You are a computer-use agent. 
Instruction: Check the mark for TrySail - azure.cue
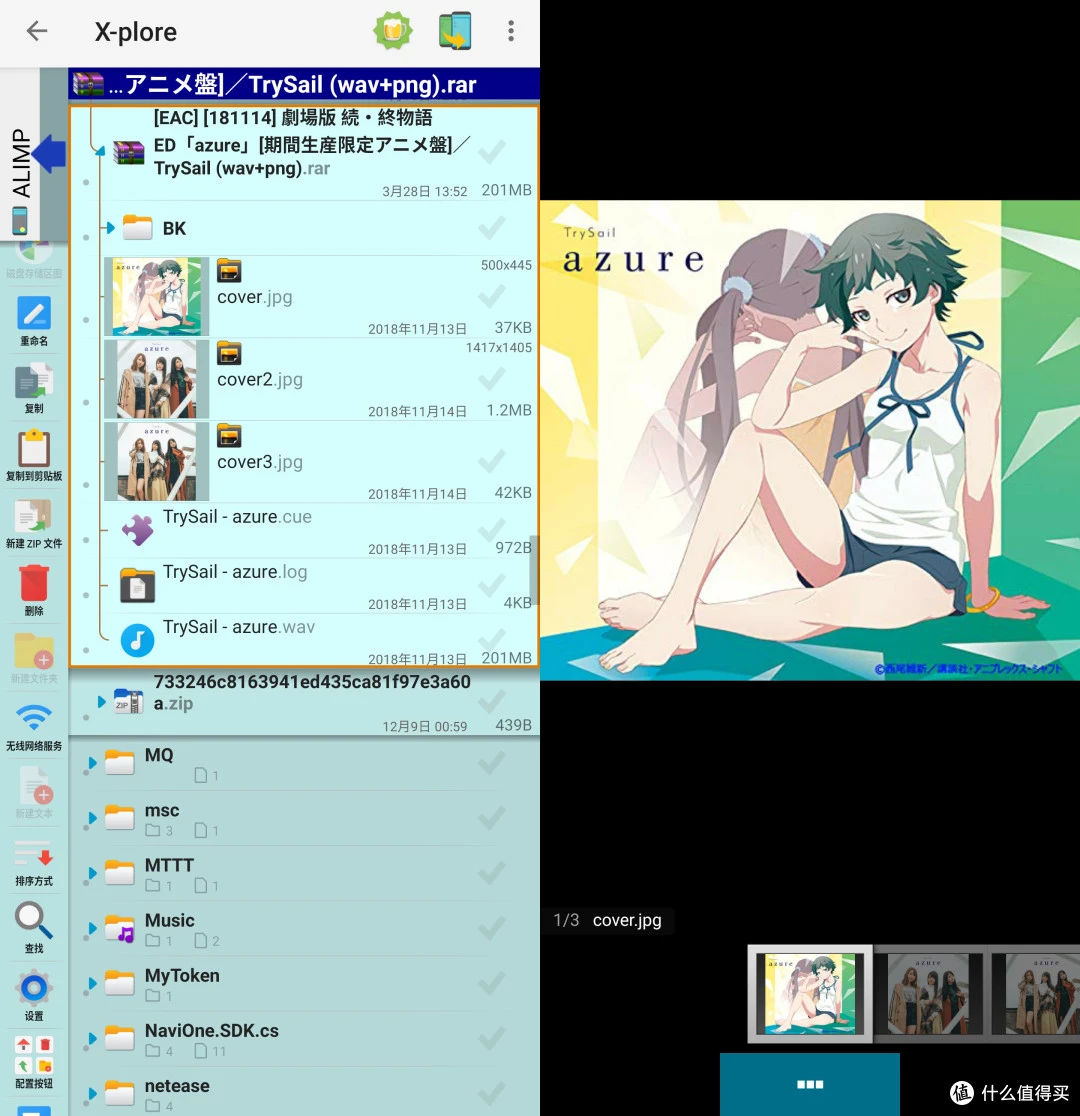pyautogui.click(x=492, y=530)
